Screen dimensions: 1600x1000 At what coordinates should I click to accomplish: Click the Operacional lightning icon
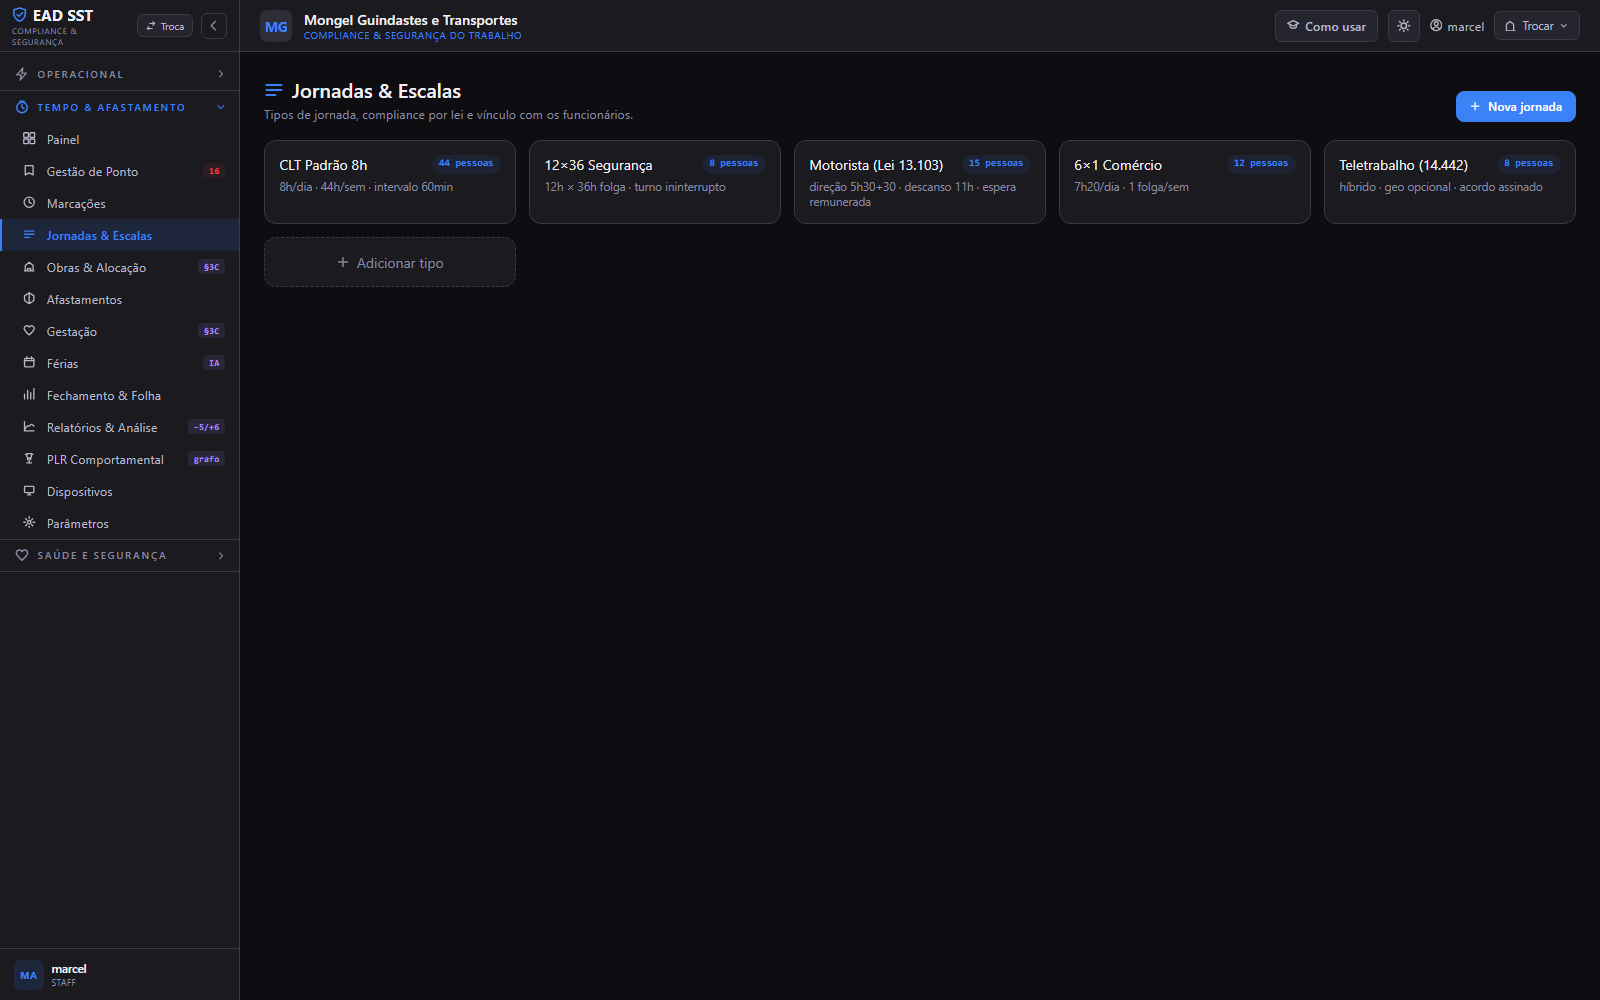[22, 74]
